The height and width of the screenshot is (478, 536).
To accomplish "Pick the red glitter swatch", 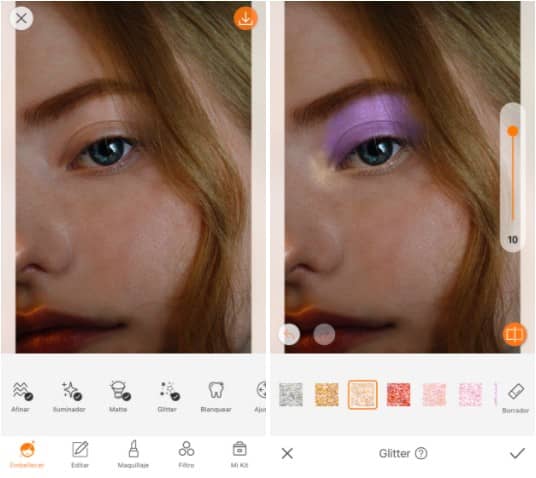I will pos(399,395).
